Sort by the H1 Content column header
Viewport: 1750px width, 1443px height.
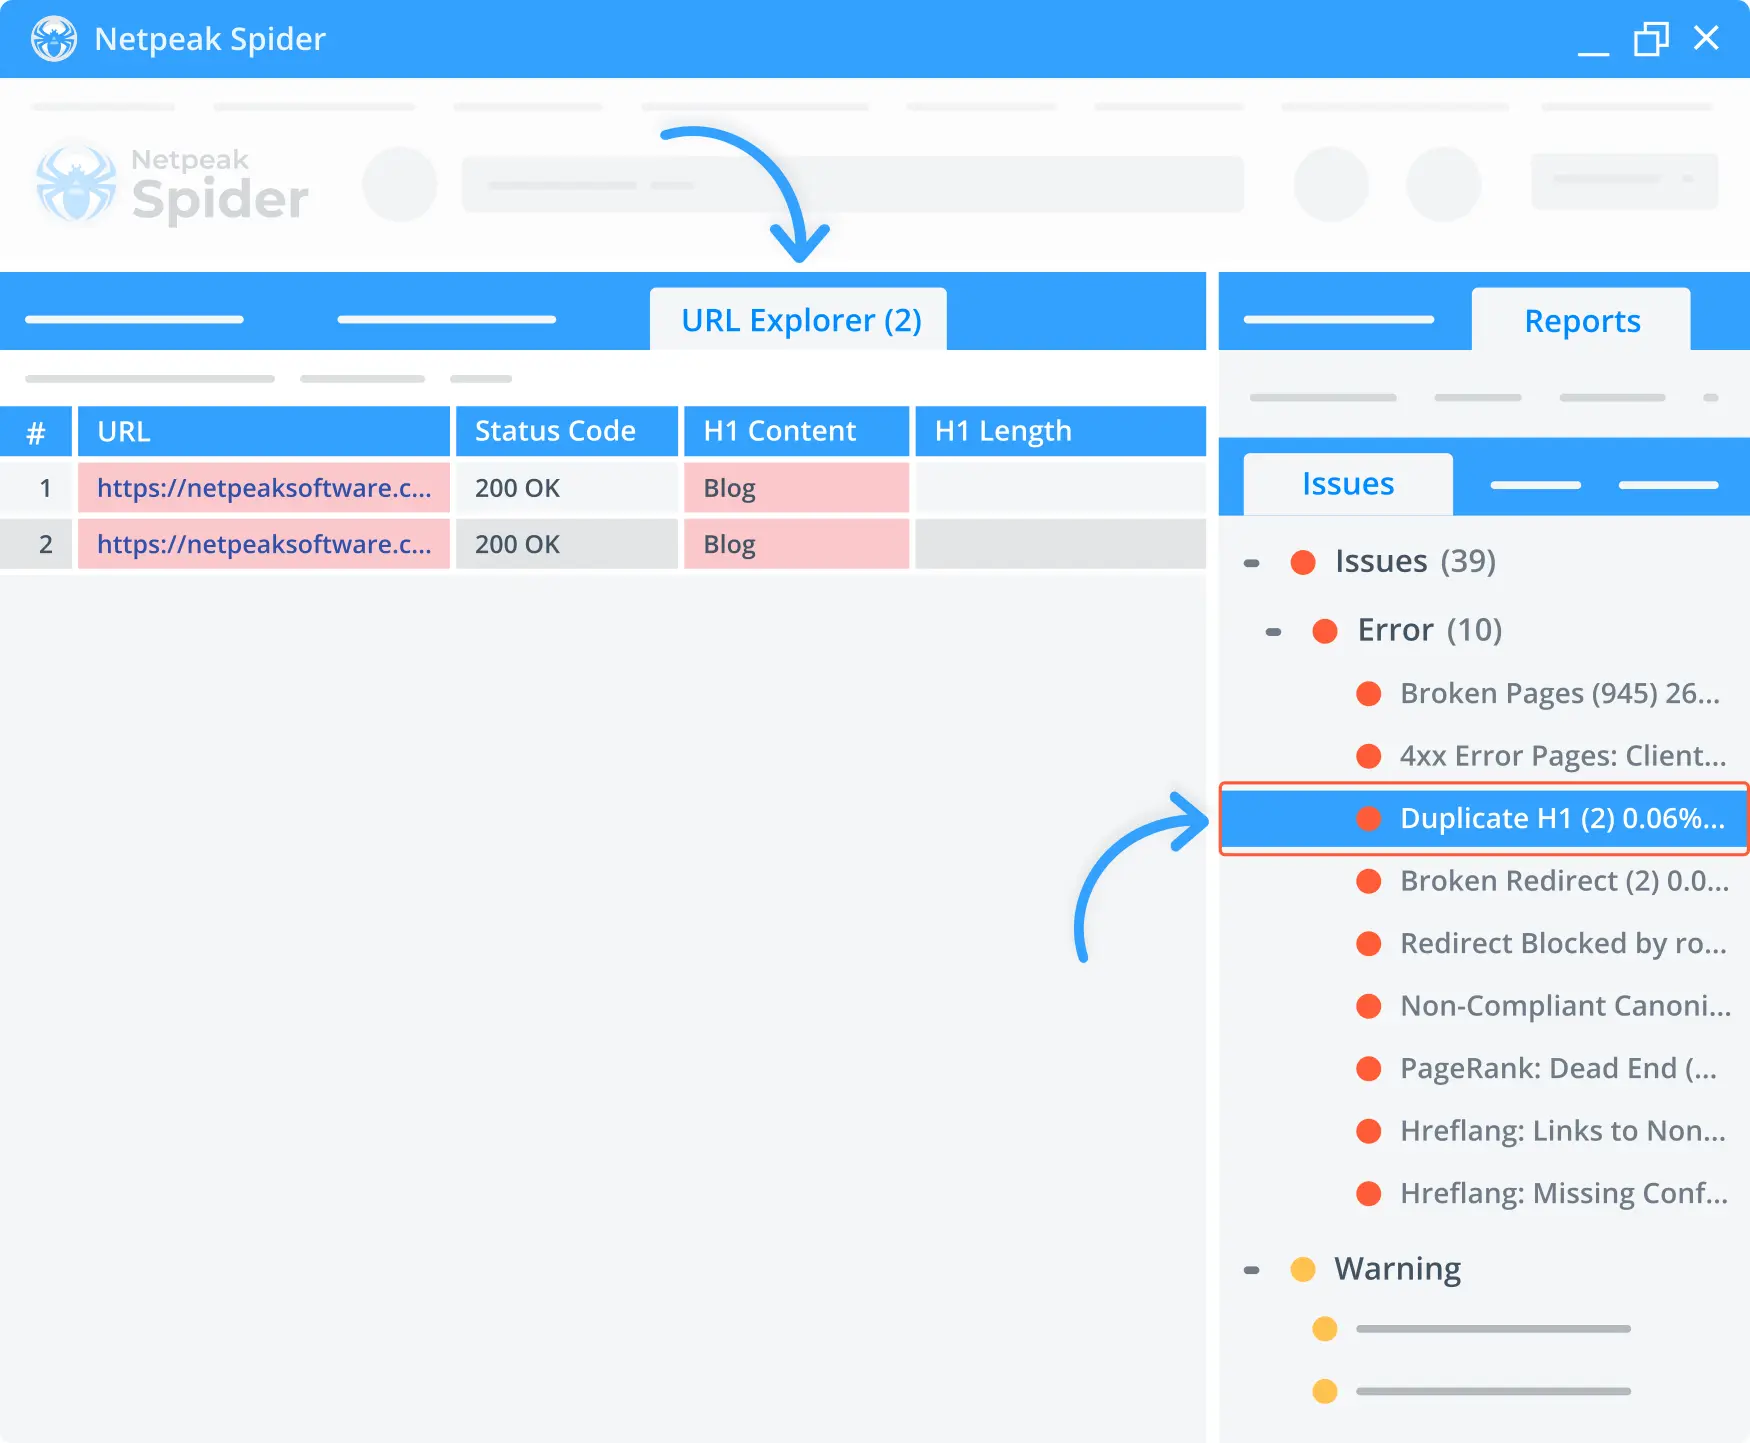[x=796, y=431]
